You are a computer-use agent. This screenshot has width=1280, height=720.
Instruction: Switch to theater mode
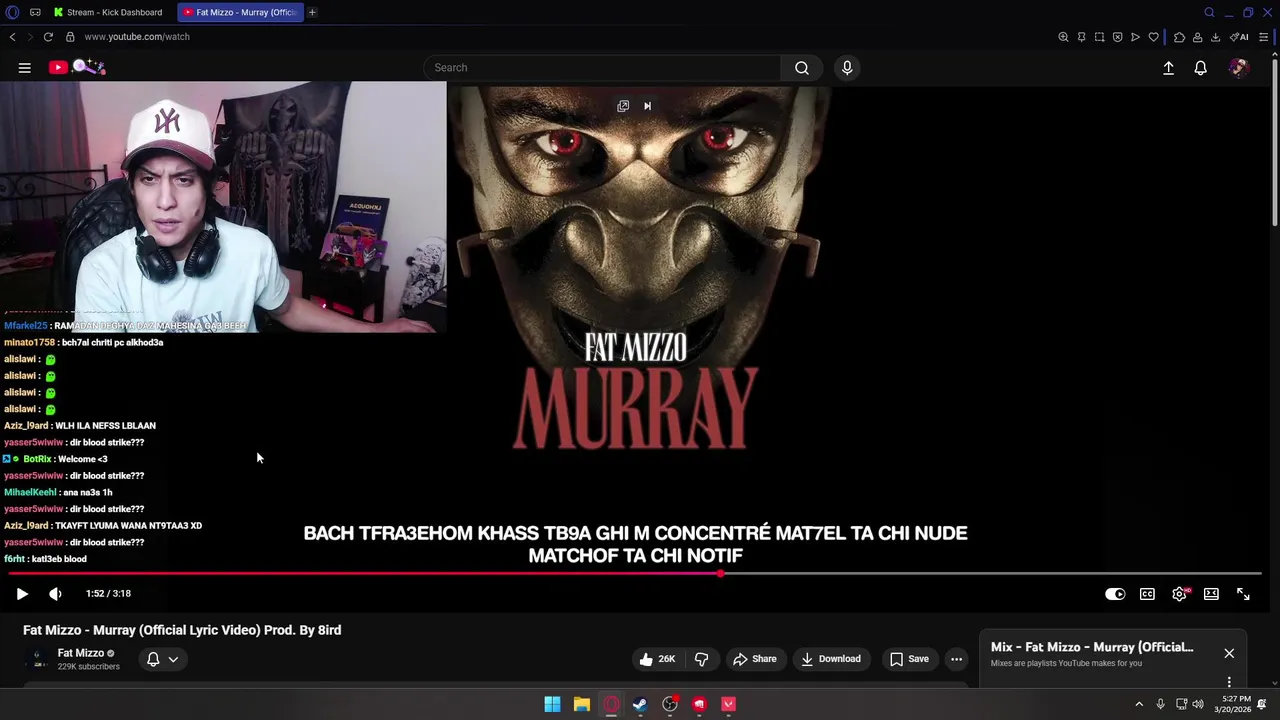pyautogui.click(x=1211, y=594)
